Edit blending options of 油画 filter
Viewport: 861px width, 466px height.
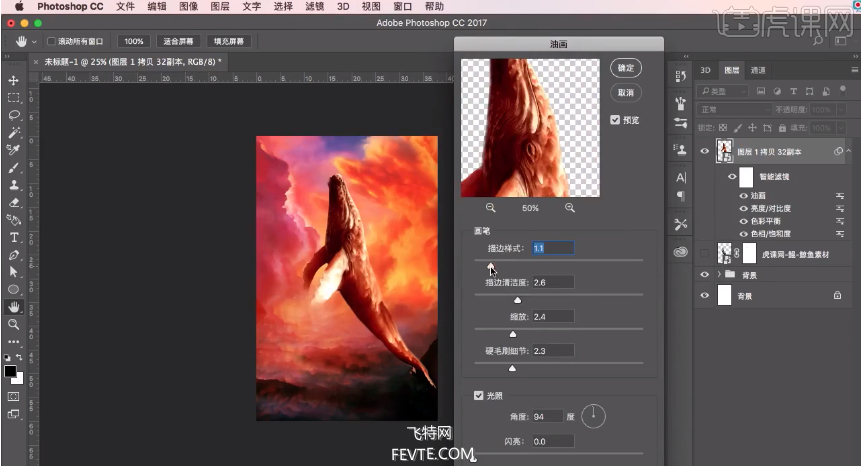click(840, 195)
